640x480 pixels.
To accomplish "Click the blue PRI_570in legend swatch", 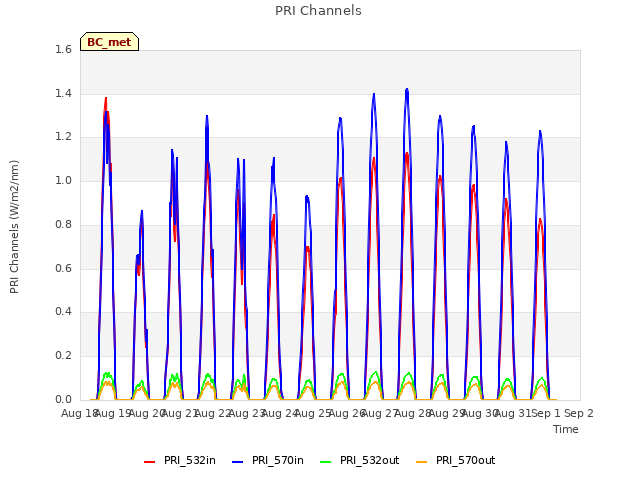I will click(x=238, y=462).
